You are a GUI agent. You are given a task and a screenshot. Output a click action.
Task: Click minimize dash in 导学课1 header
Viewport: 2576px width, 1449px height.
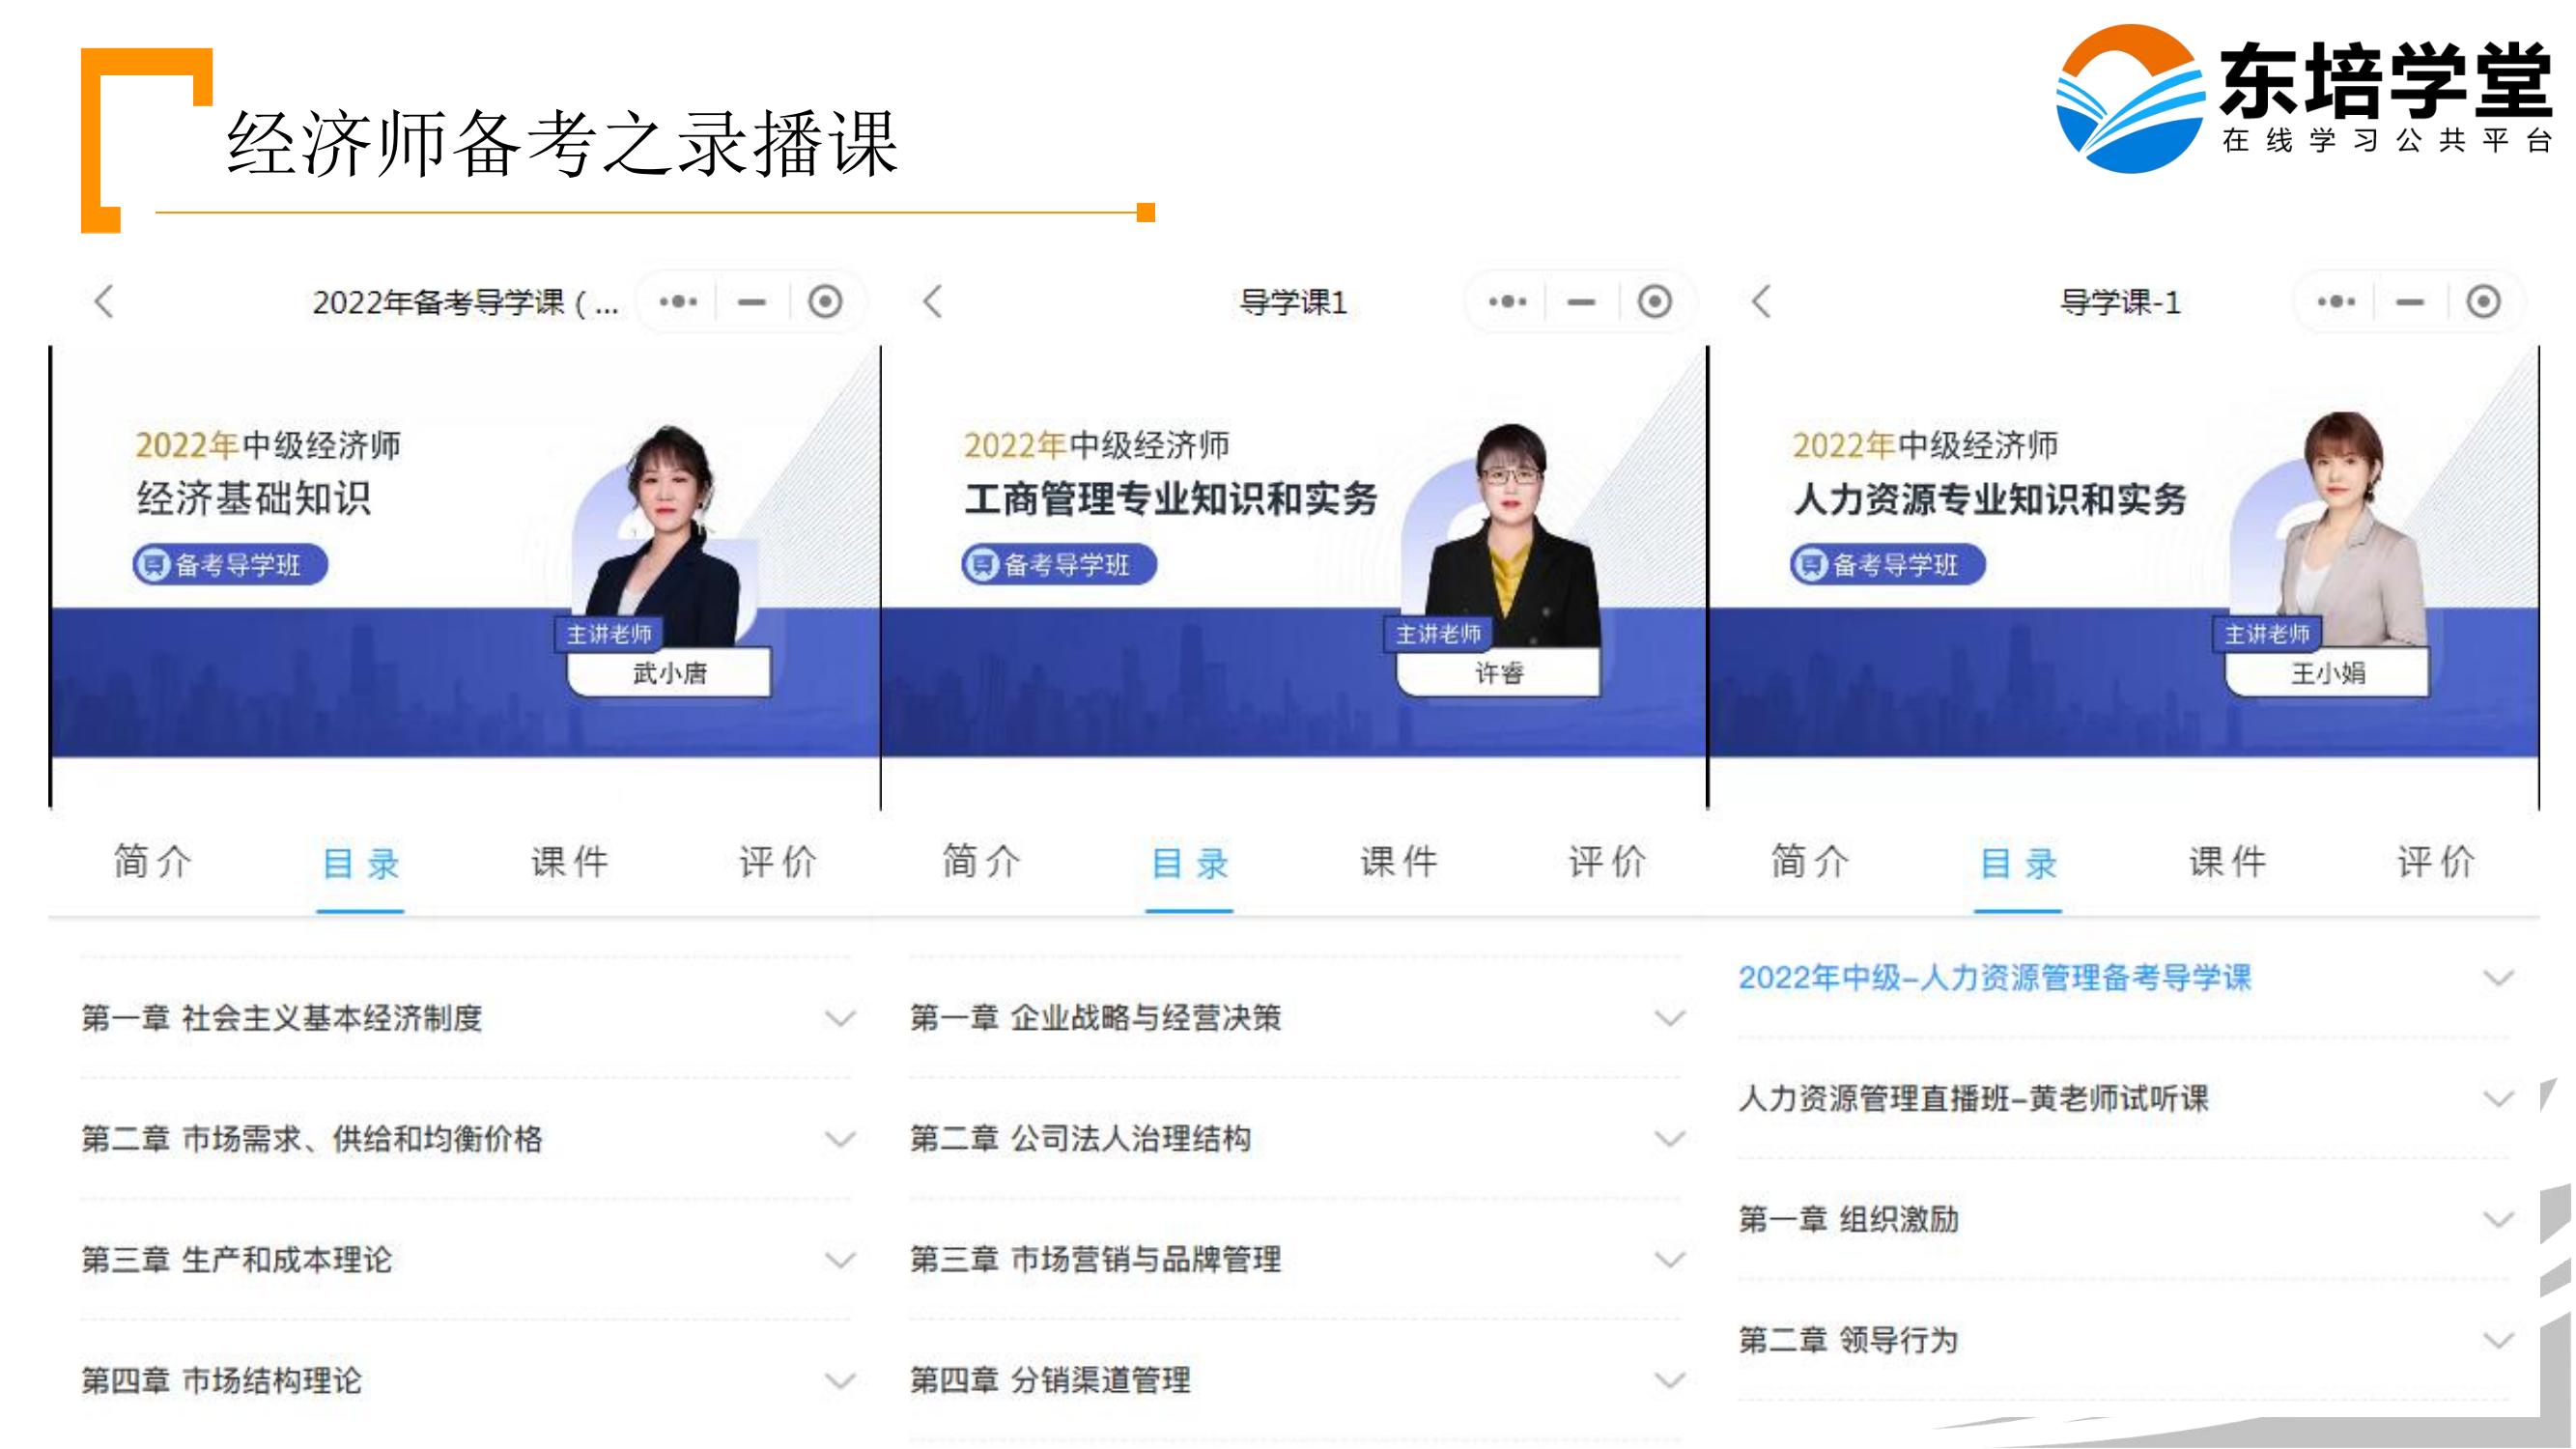coord(1581,301)
